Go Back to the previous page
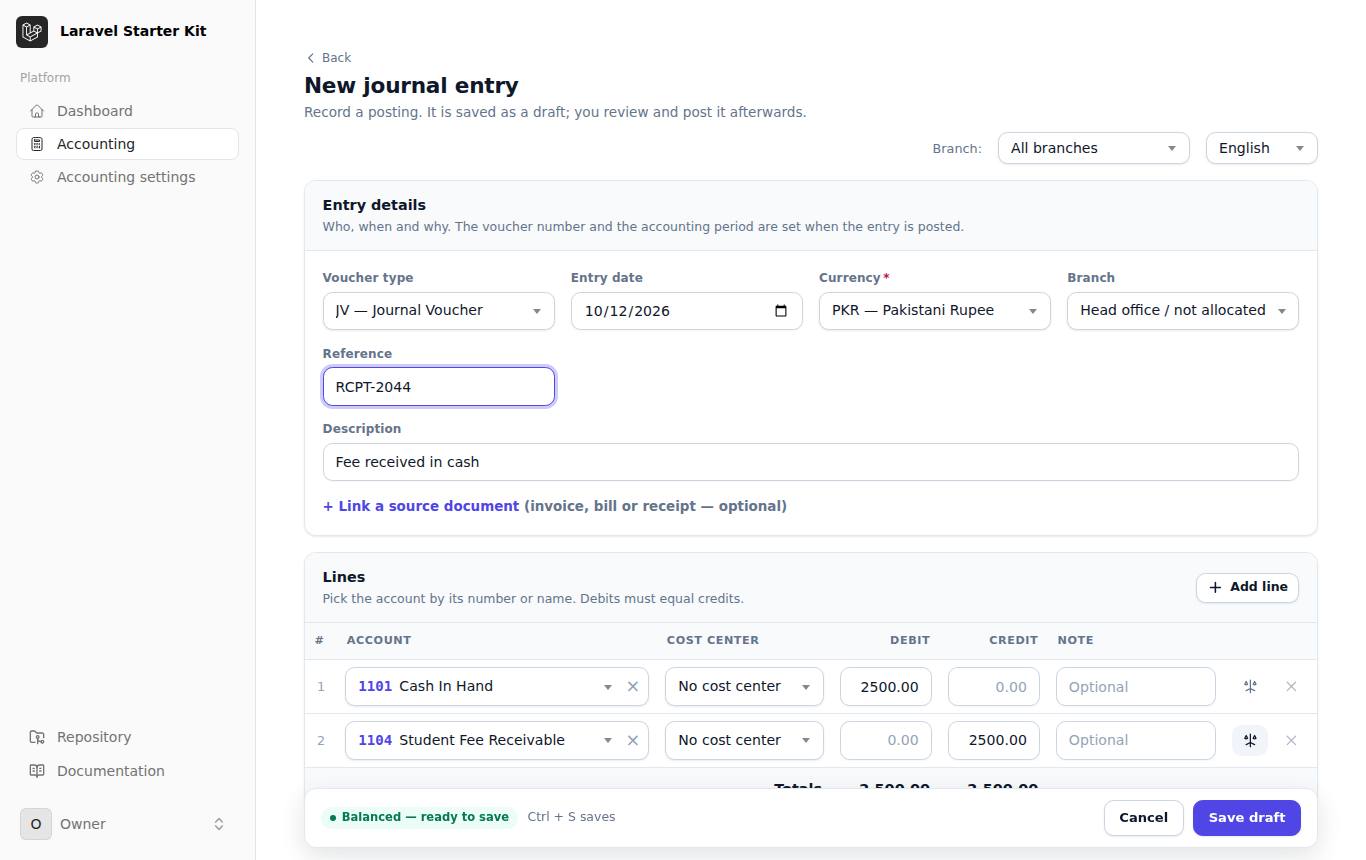 [x=329, y=58]
